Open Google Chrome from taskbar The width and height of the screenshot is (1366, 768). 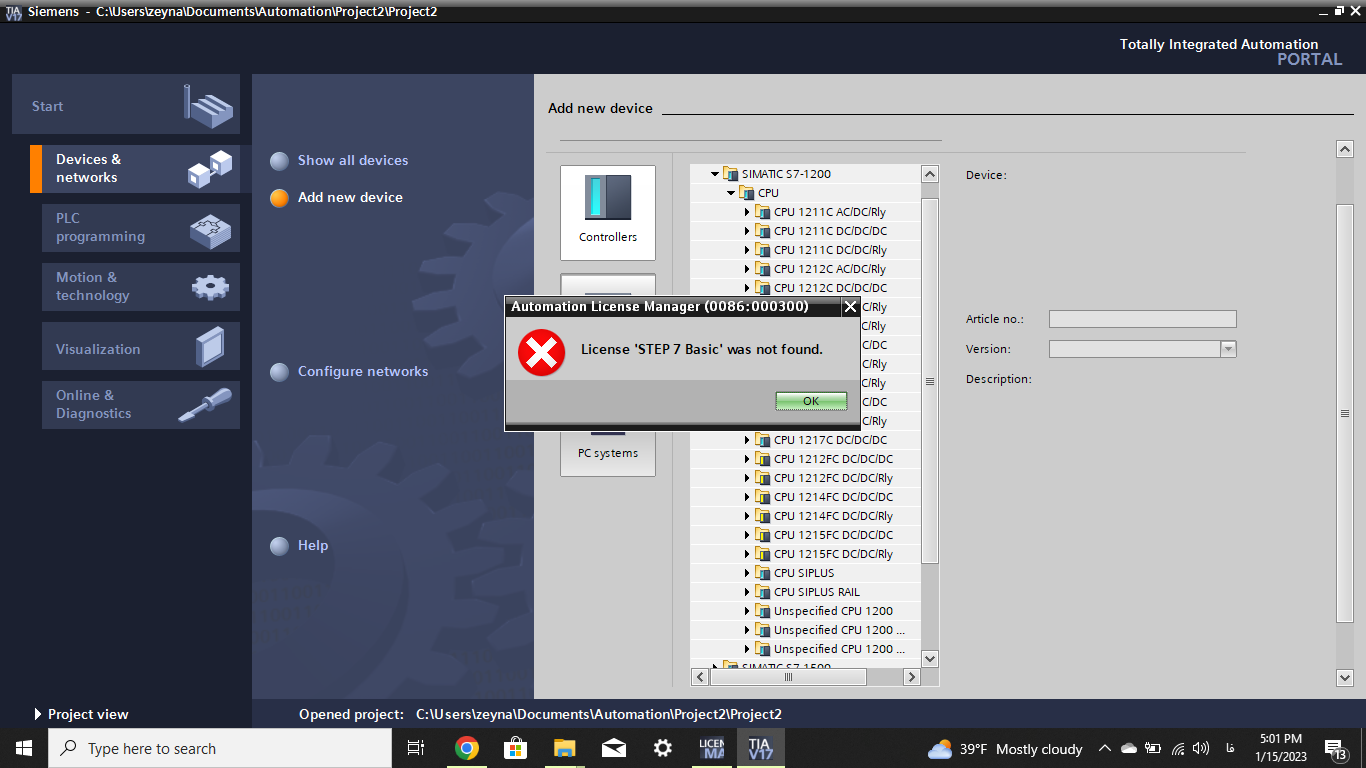[466, 748]
